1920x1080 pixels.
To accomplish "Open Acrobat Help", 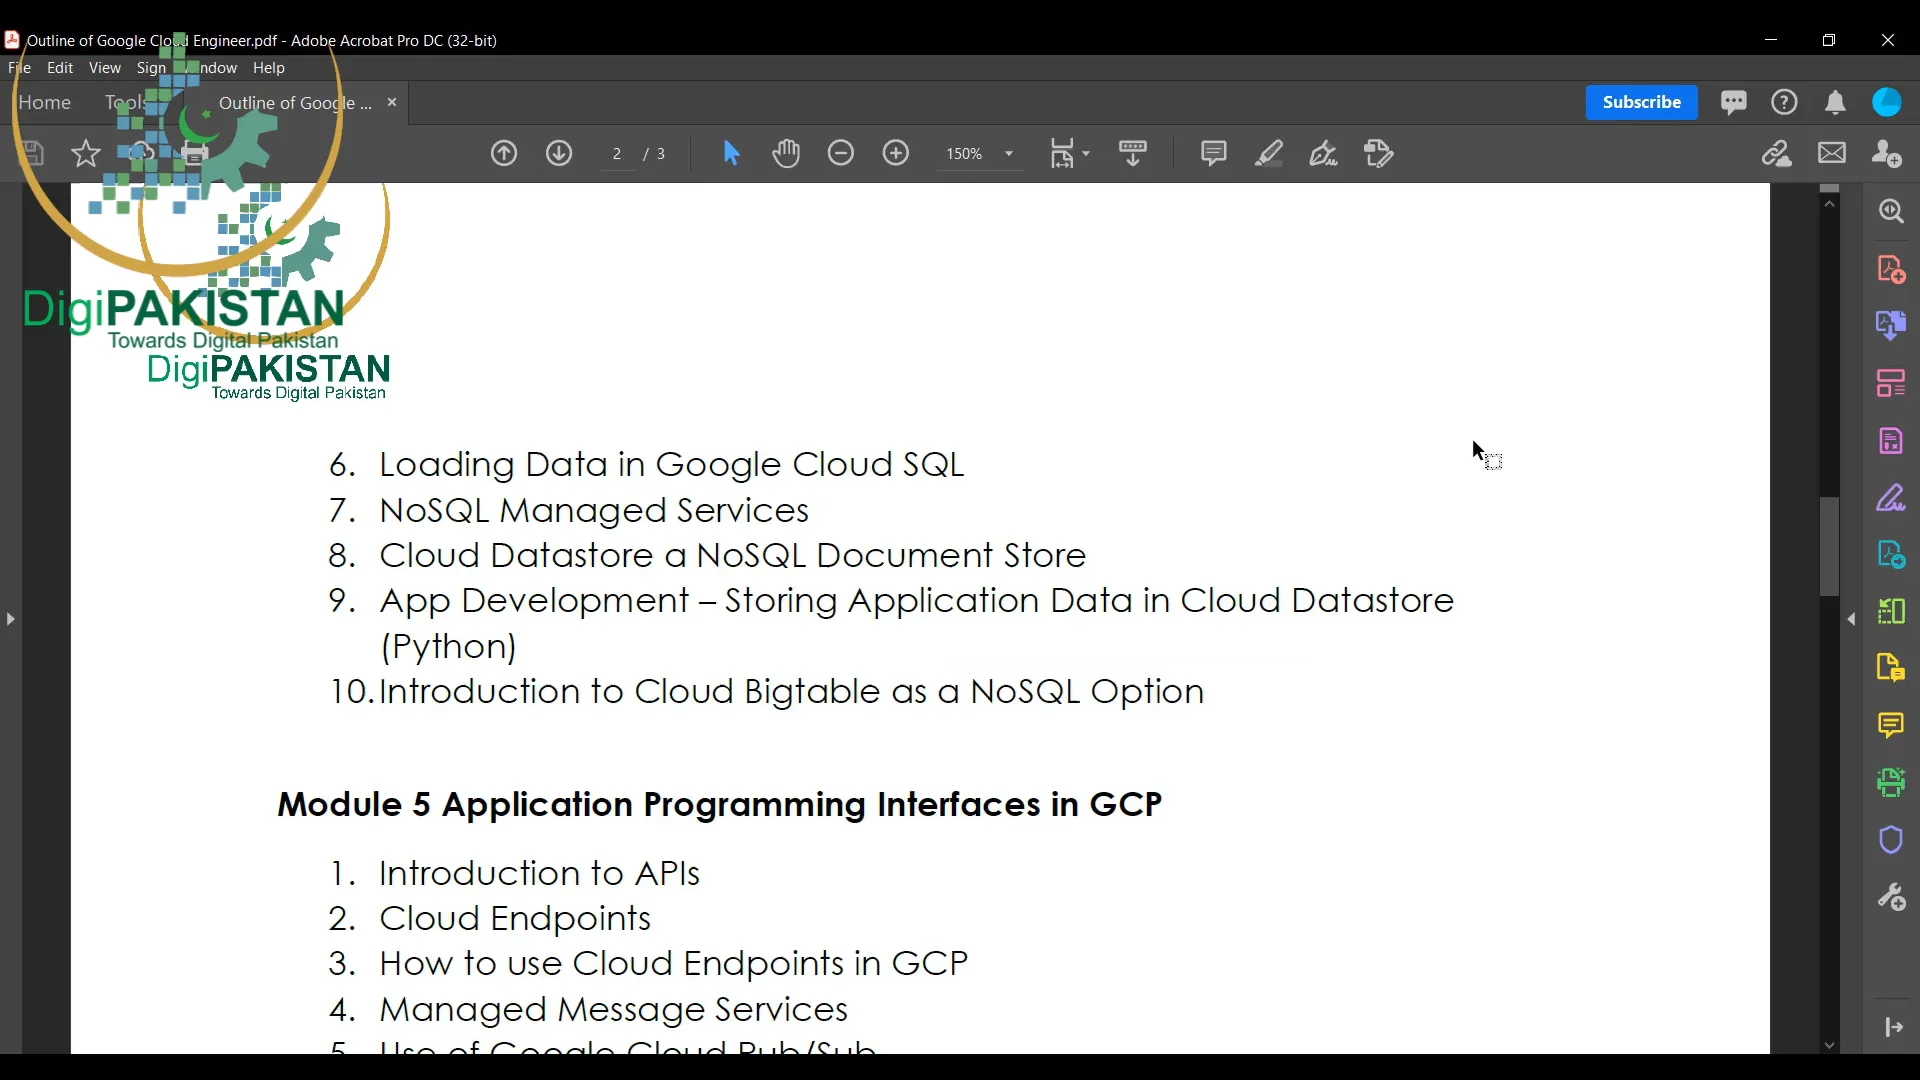I will (x=1786, y=102).
